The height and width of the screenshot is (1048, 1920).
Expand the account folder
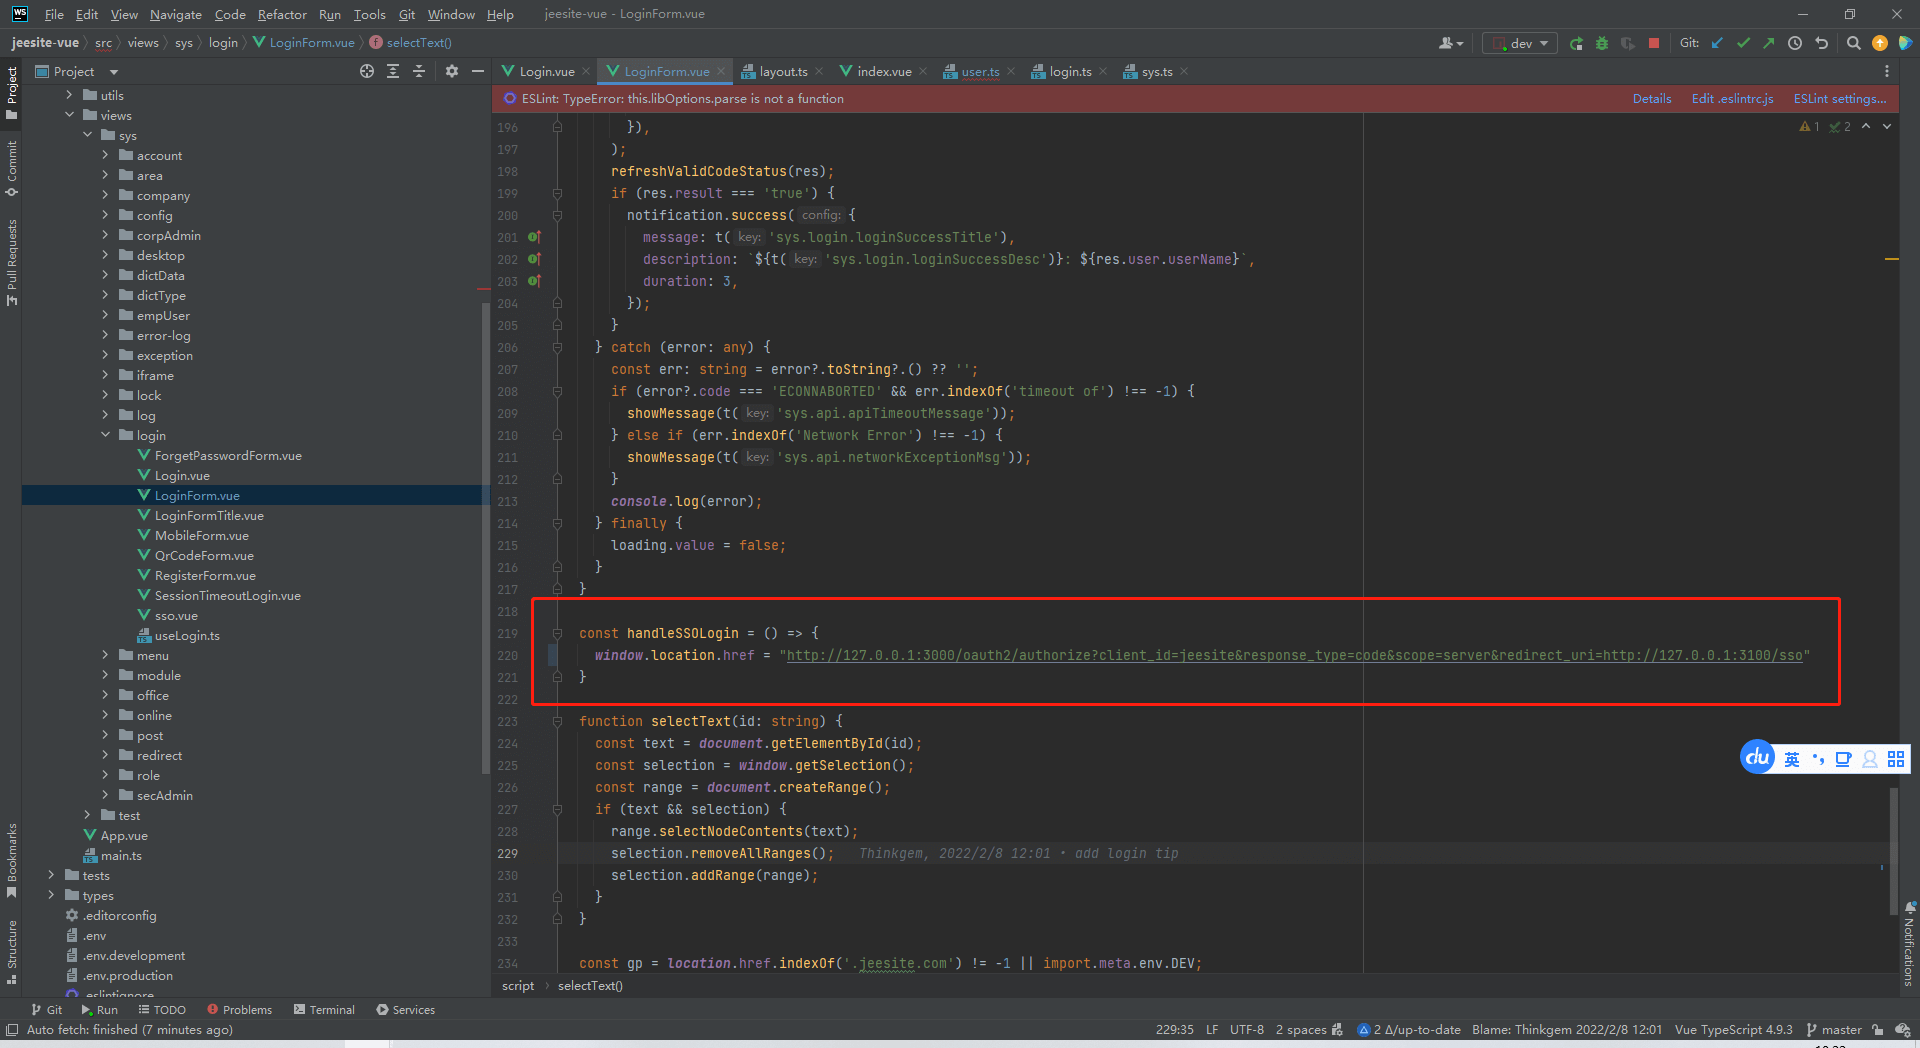(x=105, y=155)
